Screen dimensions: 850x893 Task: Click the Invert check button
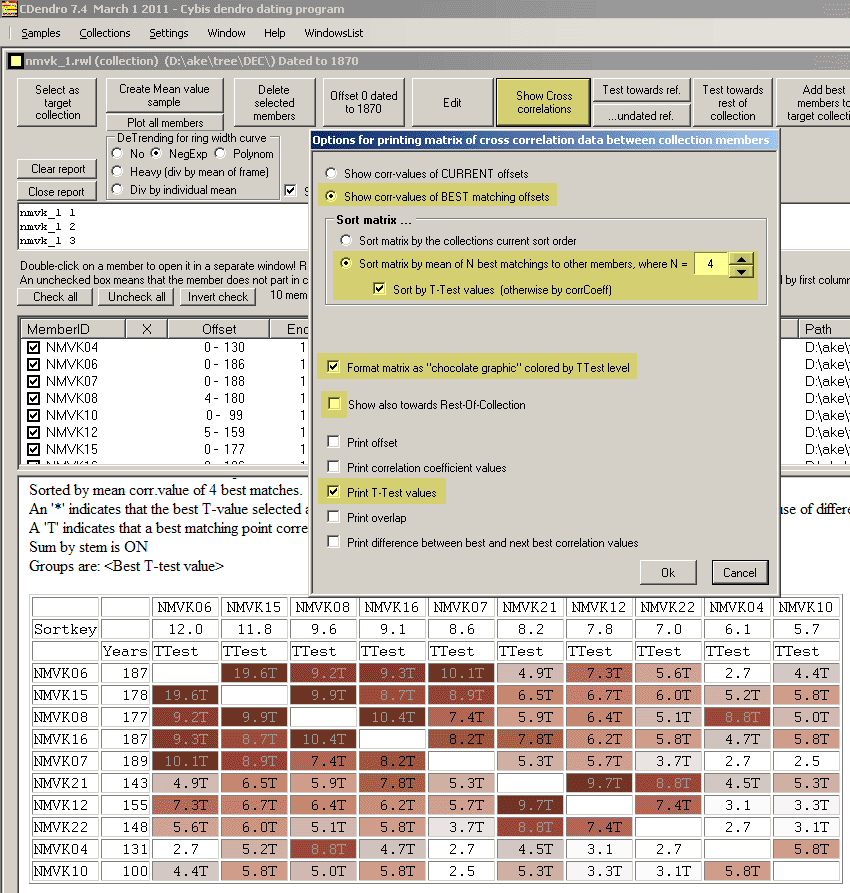(218, 297)
